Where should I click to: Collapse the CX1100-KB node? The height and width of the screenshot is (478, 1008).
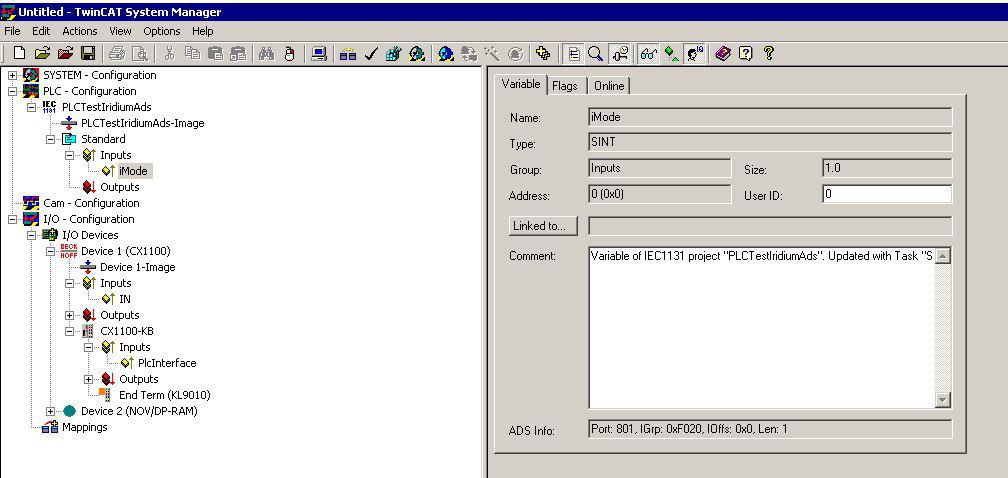coord(70,332)
